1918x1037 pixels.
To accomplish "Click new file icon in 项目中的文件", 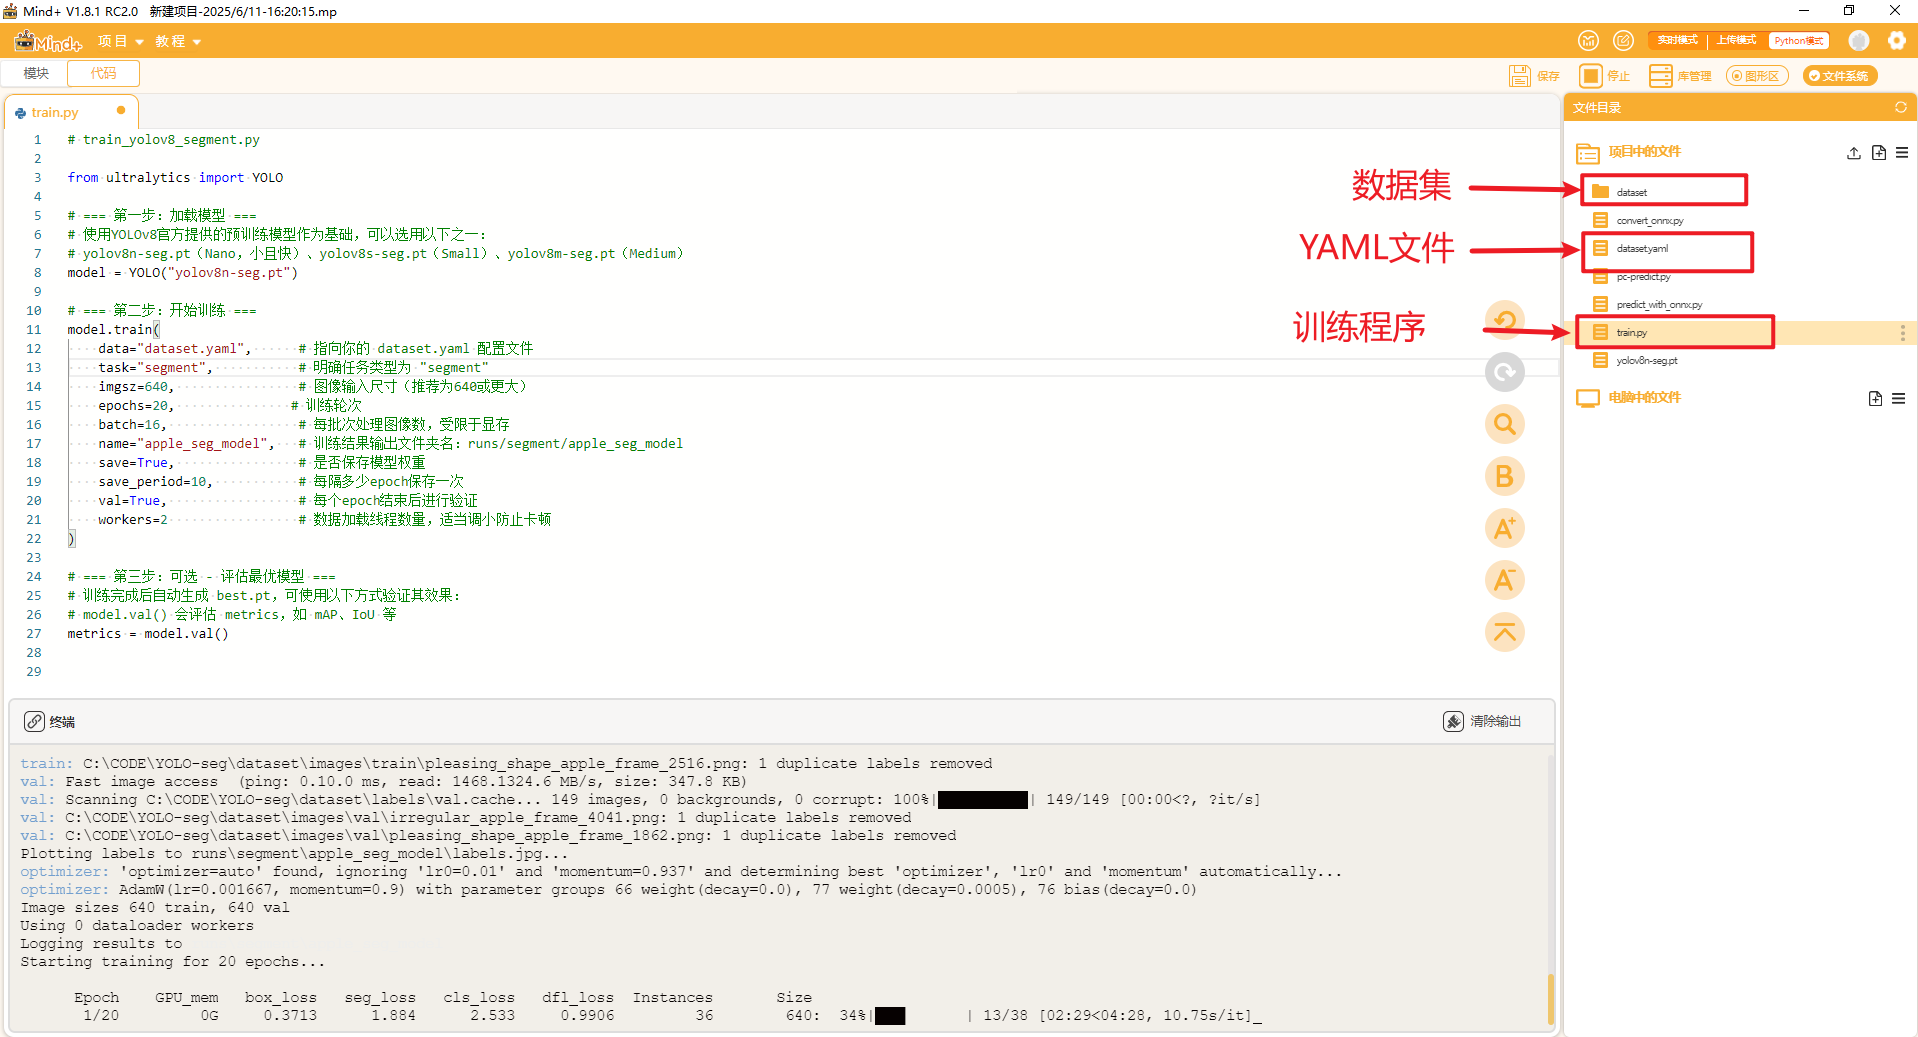I will [x=1878, y=153].
